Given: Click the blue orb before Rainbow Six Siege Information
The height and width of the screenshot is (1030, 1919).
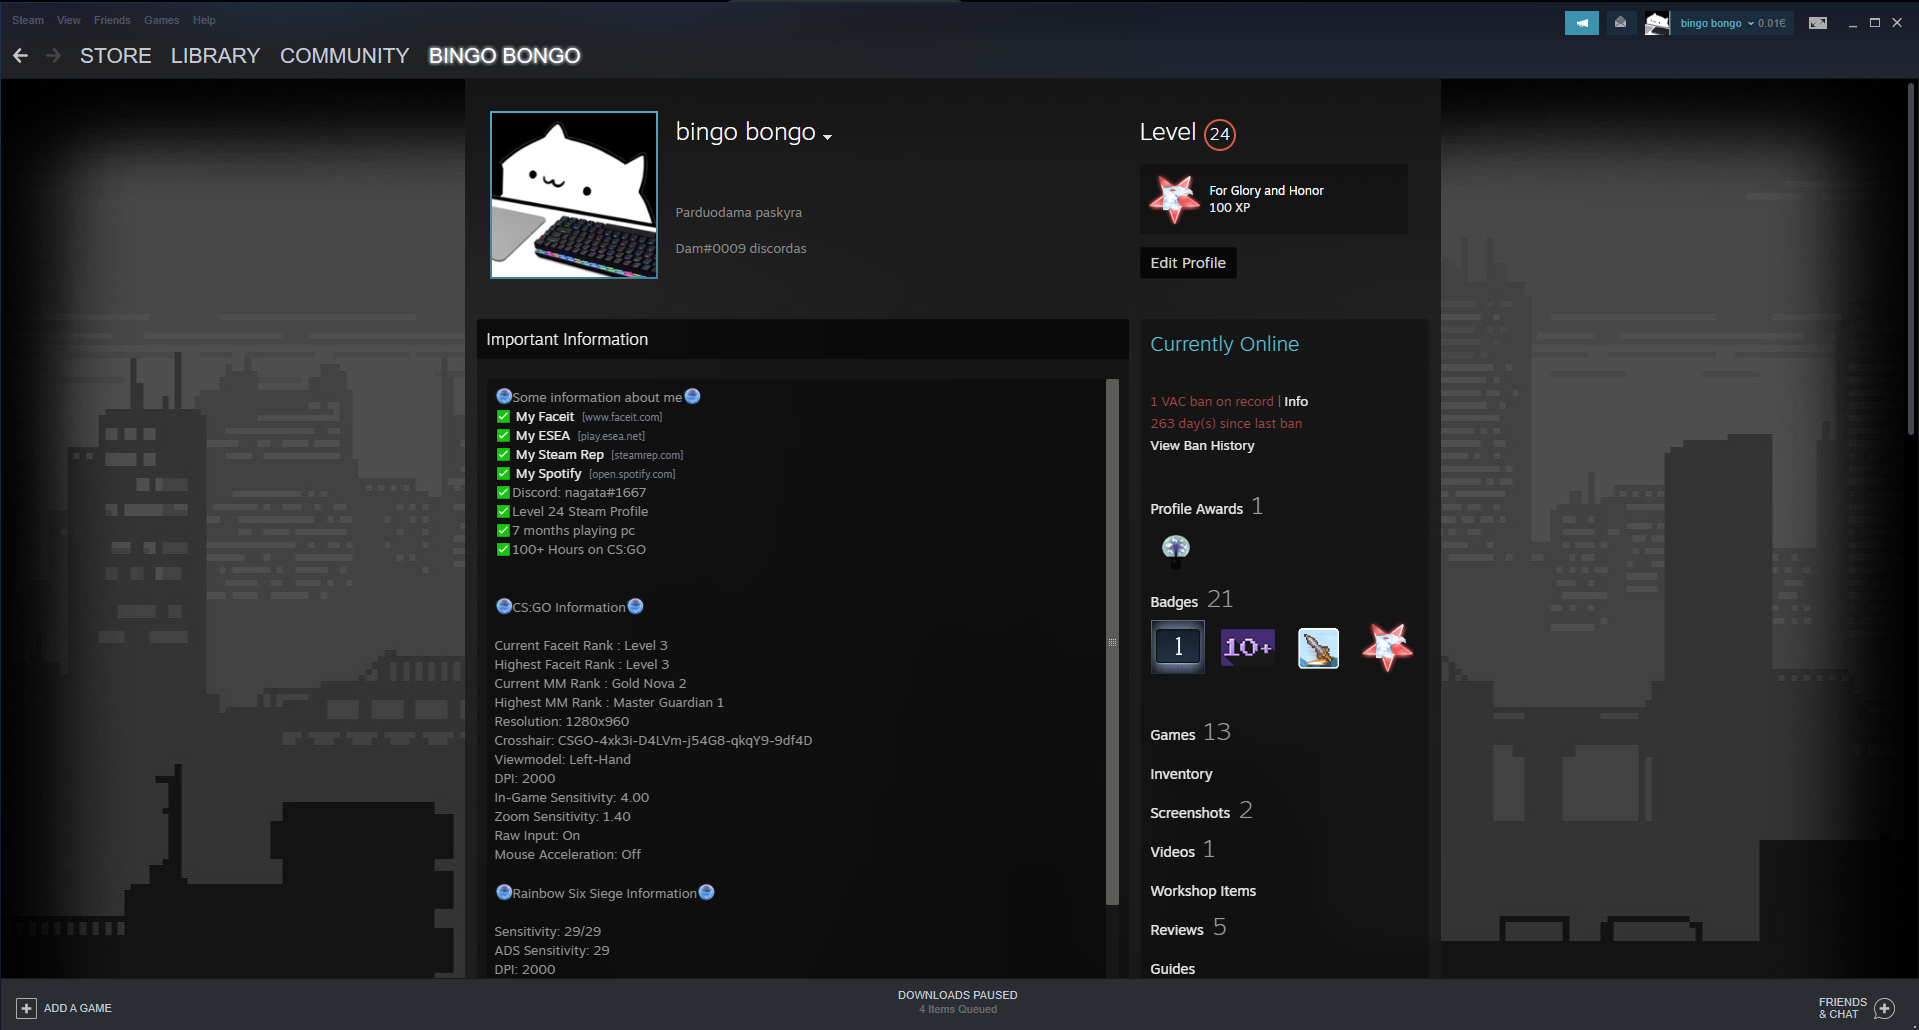Looking at the screenshot, I should (504, 892).
